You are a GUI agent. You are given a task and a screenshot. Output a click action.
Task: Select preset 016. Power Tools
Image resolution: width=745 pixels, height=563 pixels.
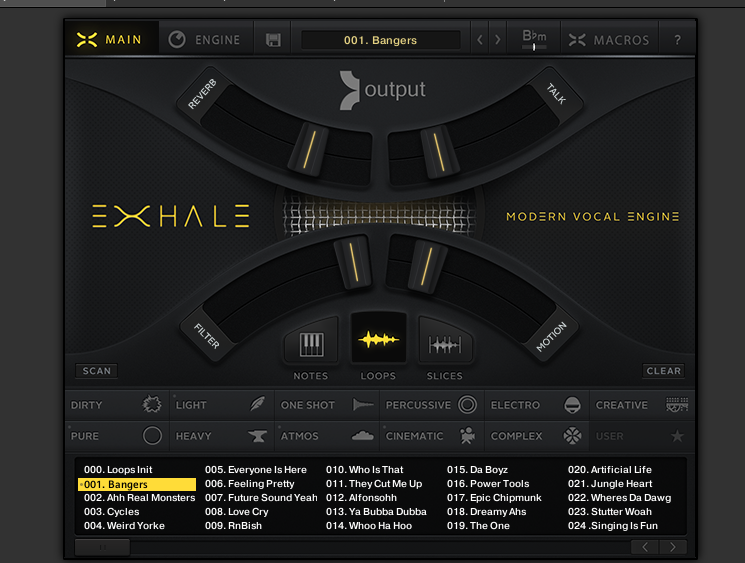coord(488,484)
